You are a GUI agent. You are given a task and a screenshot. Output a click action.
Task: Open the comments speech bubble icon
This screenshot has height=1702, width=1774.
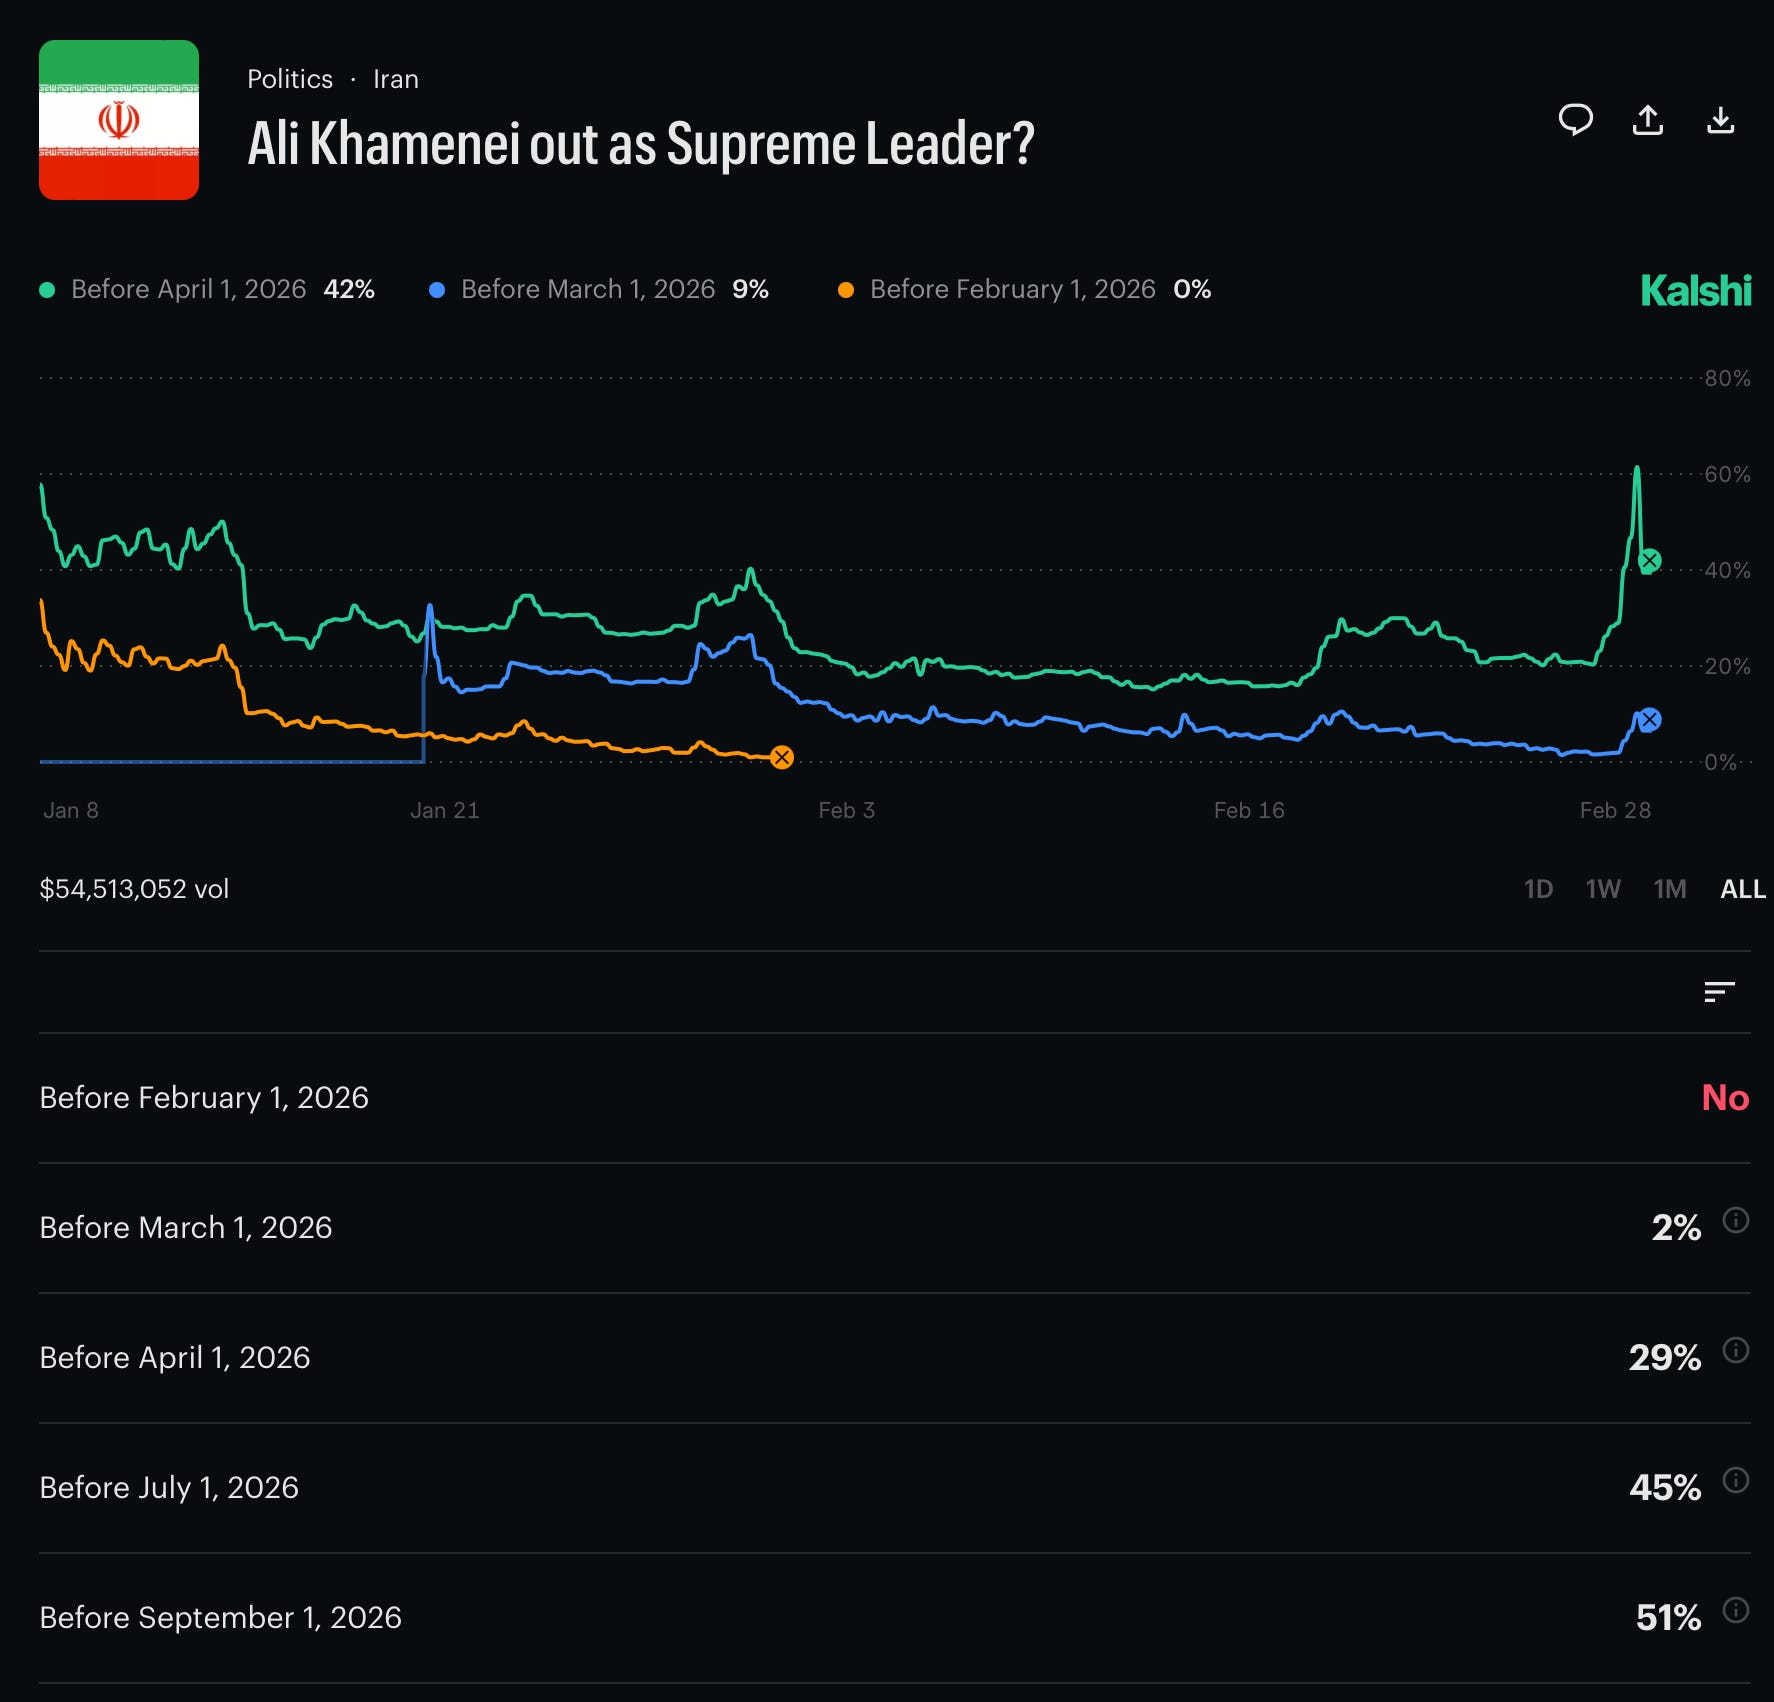(x=1575, y=120)
